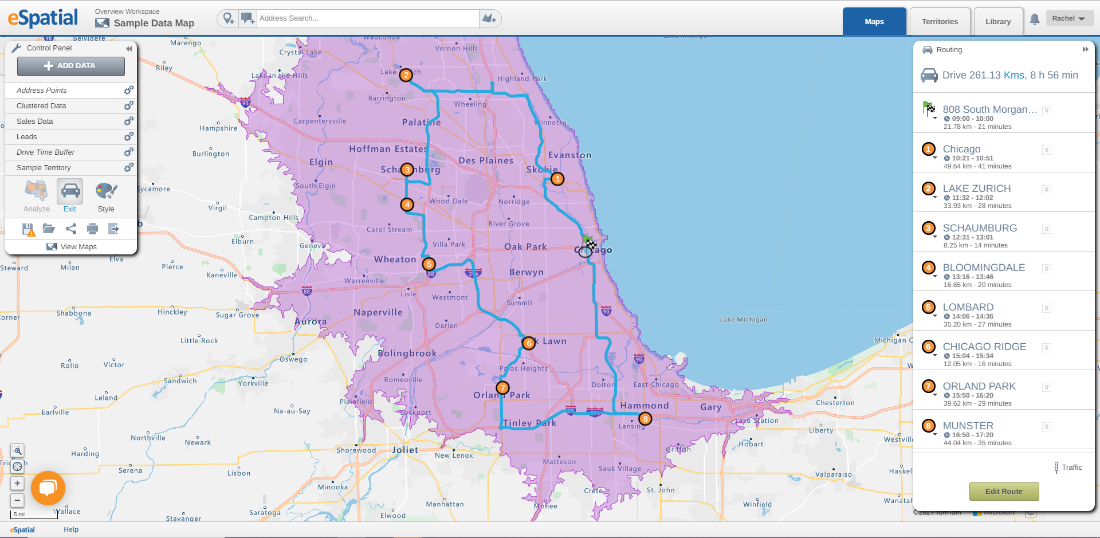Viewport: 1100px width, 538px height.
Task: Recenter the map with the target icon
Action: click(18, 466)
